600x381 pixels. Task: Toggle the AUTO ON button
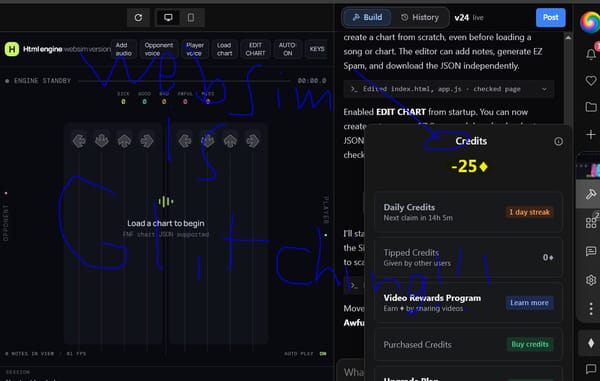[x=287, y=49]
